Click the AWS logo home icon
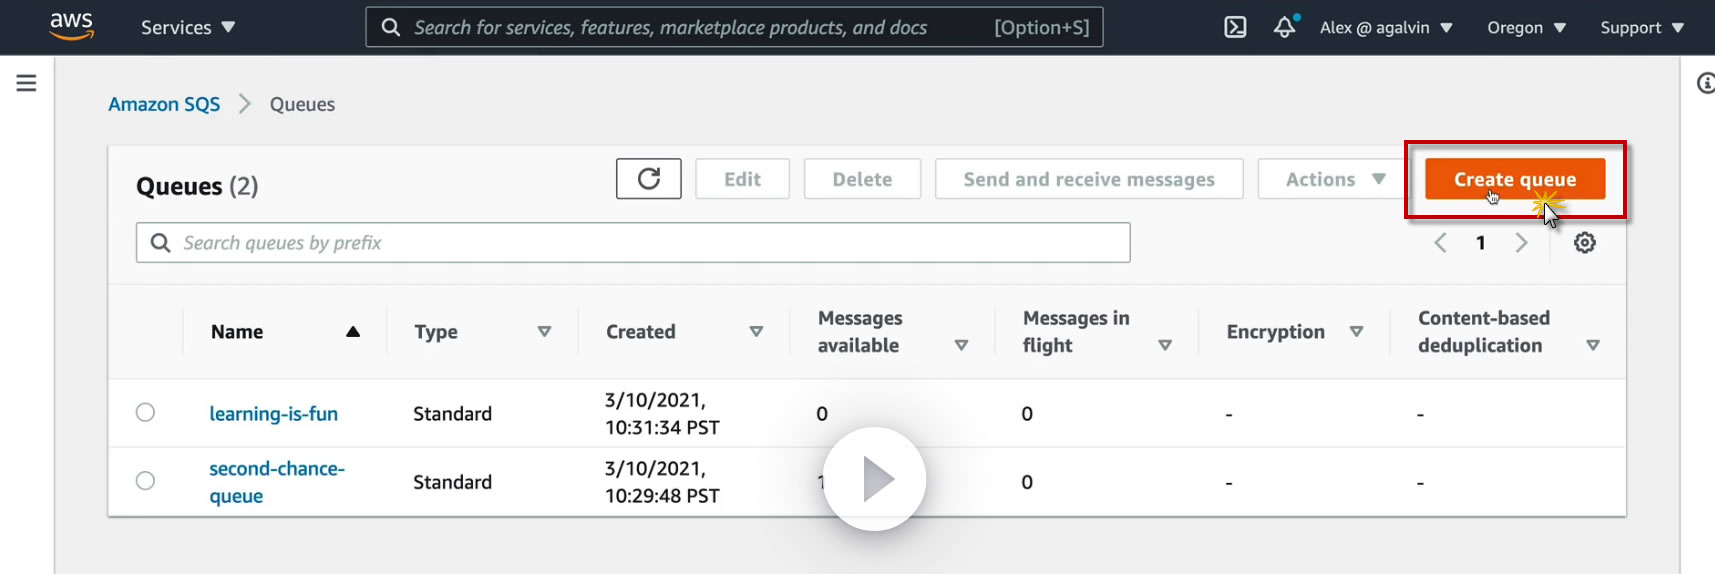 pos(71,27)
